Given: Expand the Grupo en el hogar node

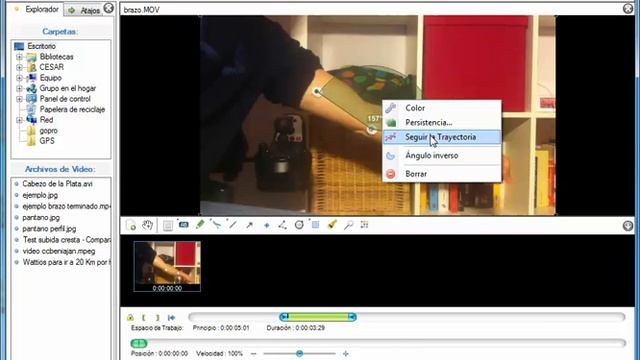Looking at the screenshot, I should 19,88.
